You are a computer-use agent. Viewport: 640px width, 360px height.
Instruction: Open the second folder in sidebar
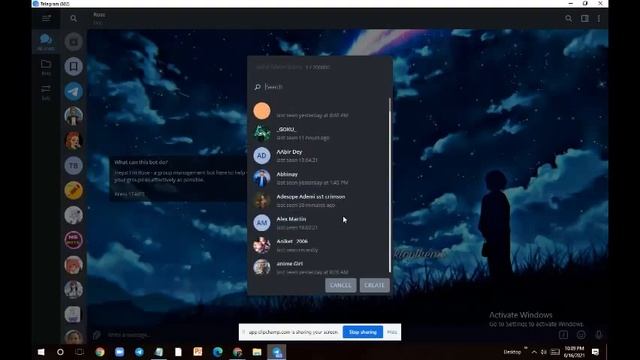pyautogui.click(x=46, y=67)
